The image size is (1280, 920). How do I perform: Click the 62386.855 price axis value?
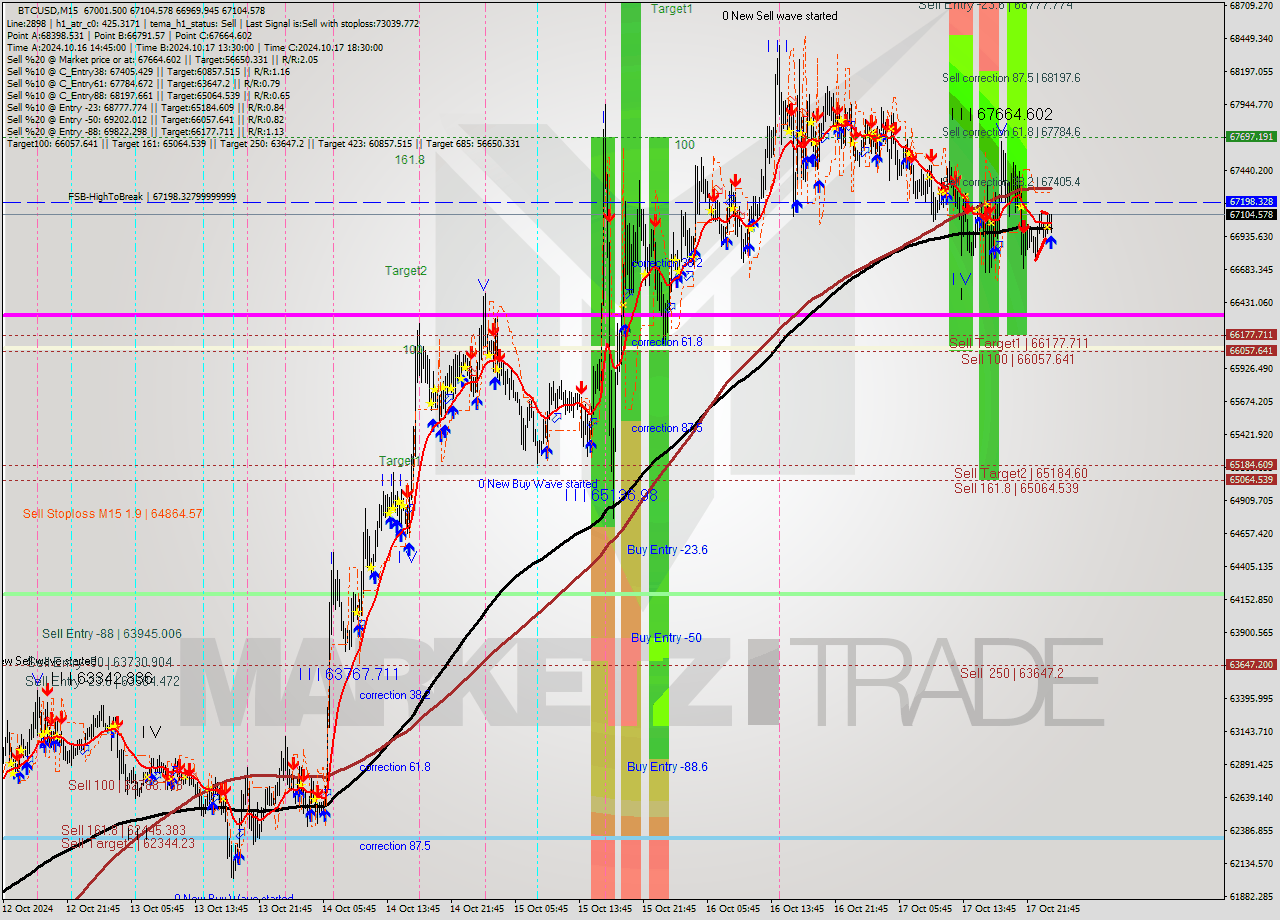(x=1251, y=830)
